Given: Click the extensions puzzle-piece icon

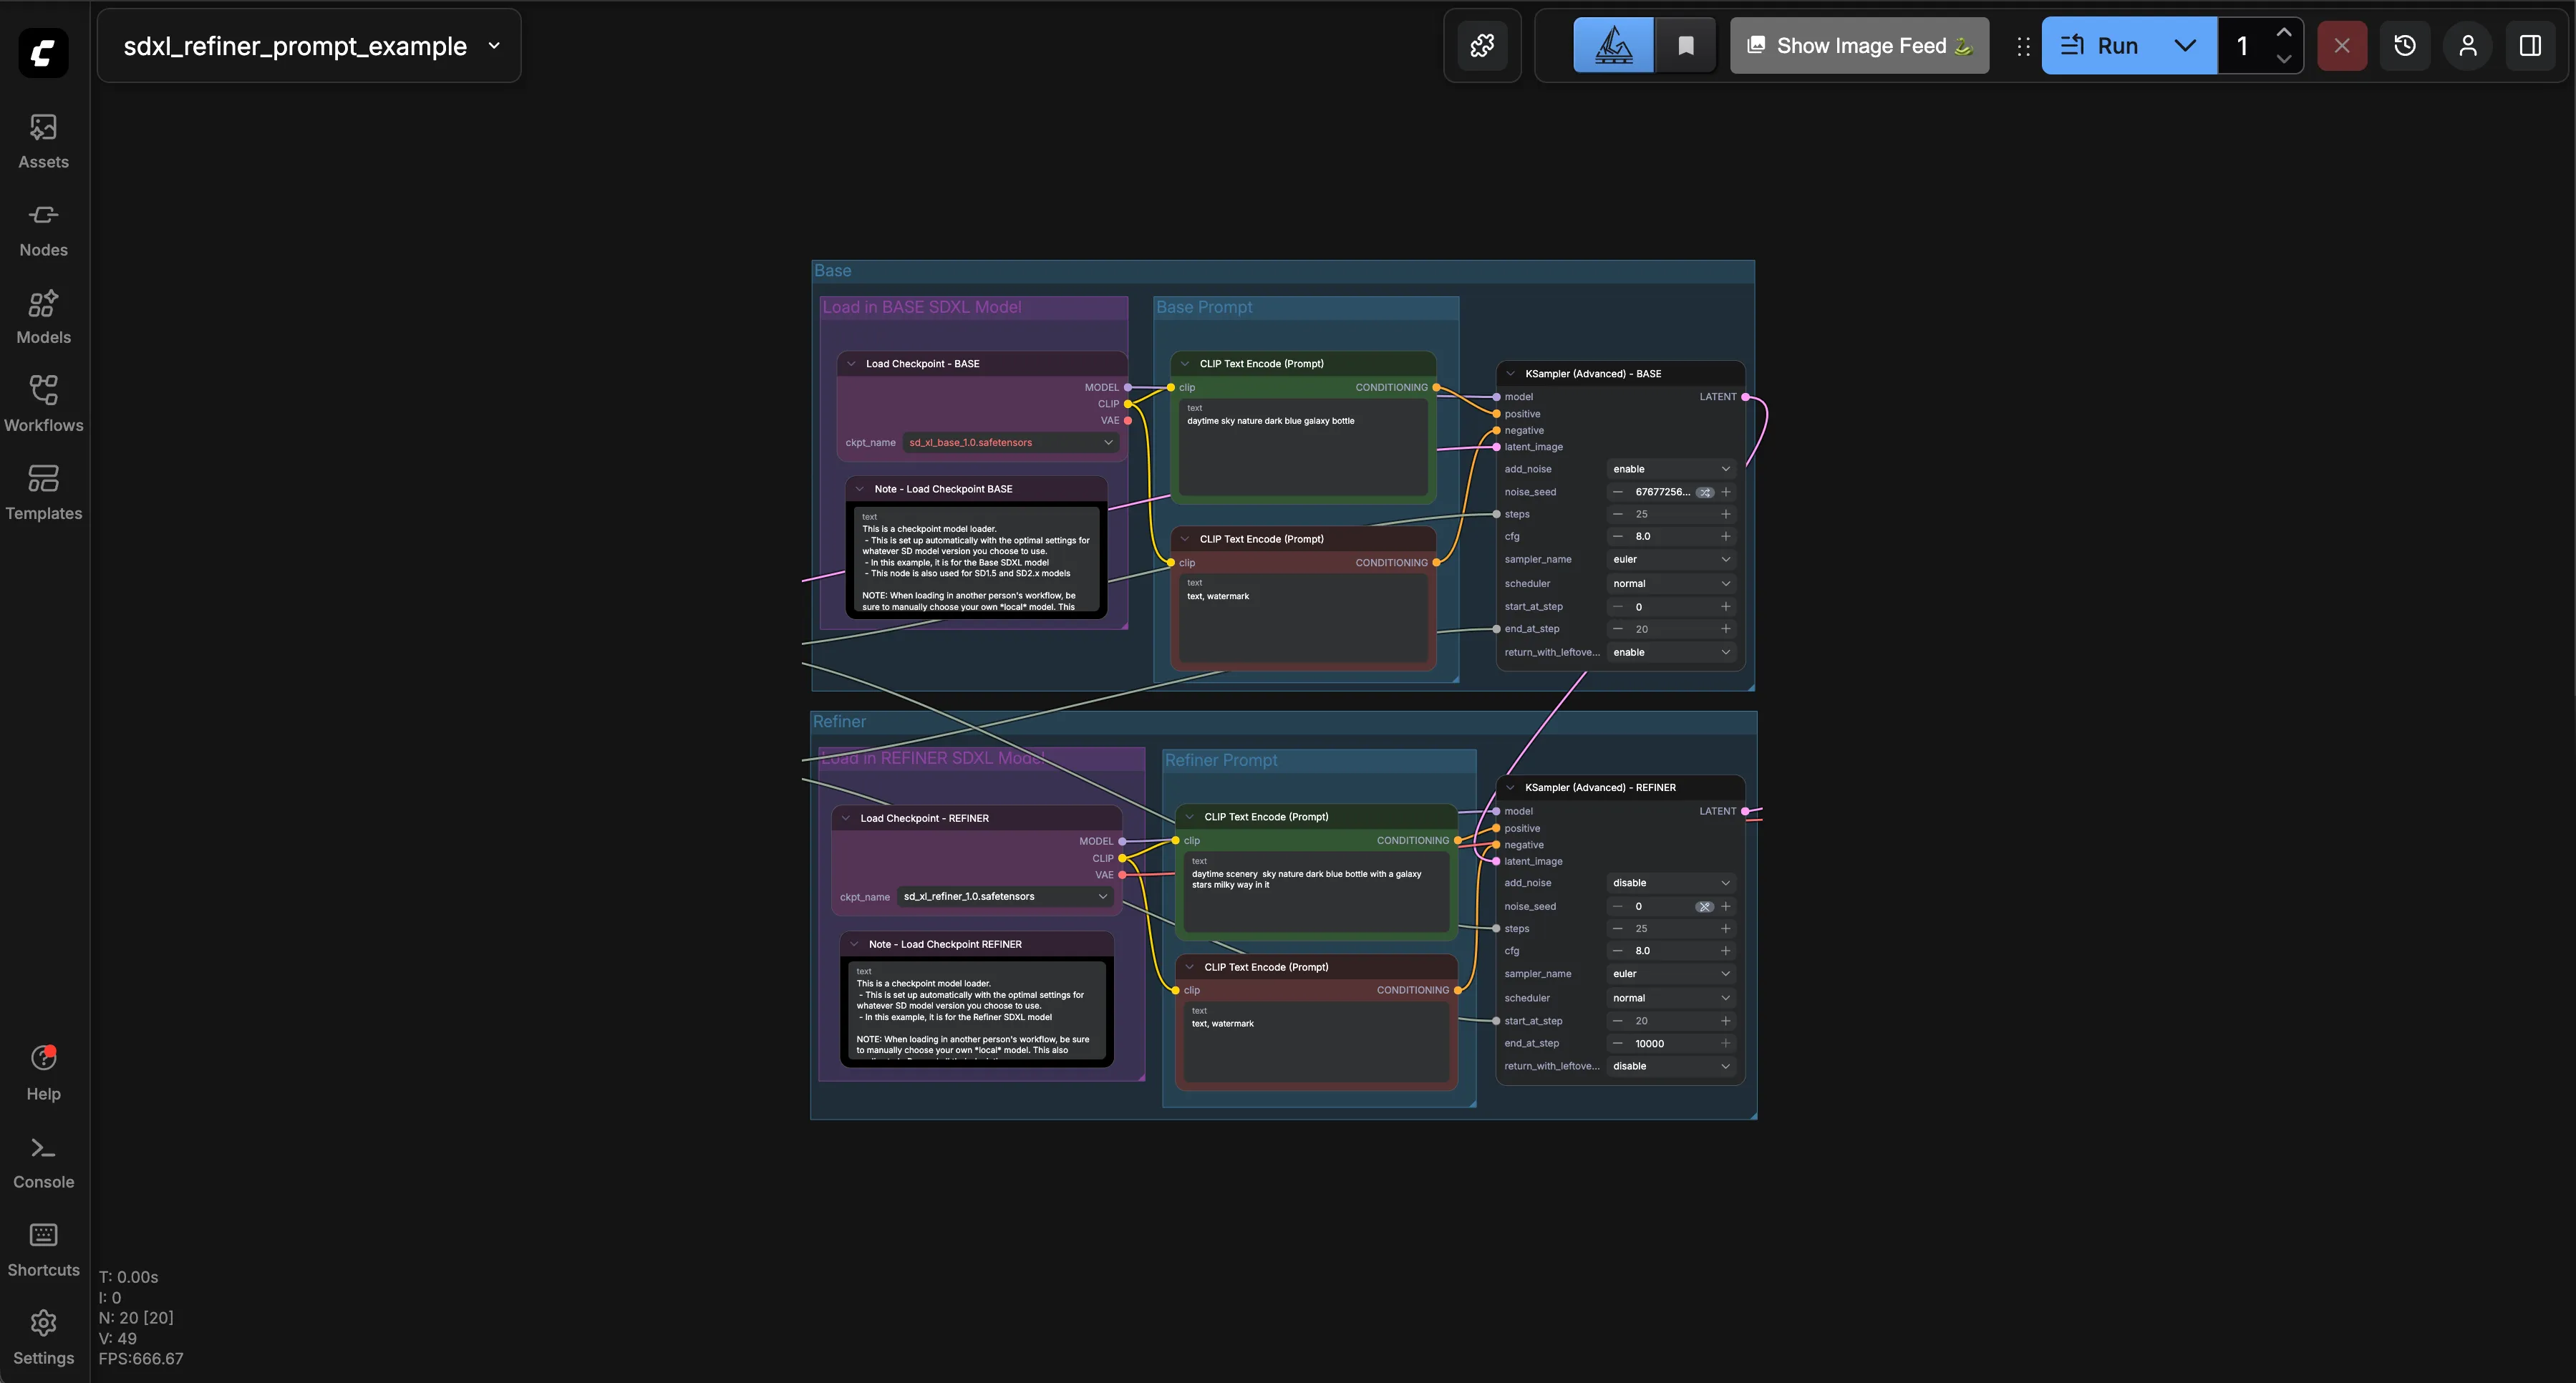Looking at the screenshot, I should 1482,46.
